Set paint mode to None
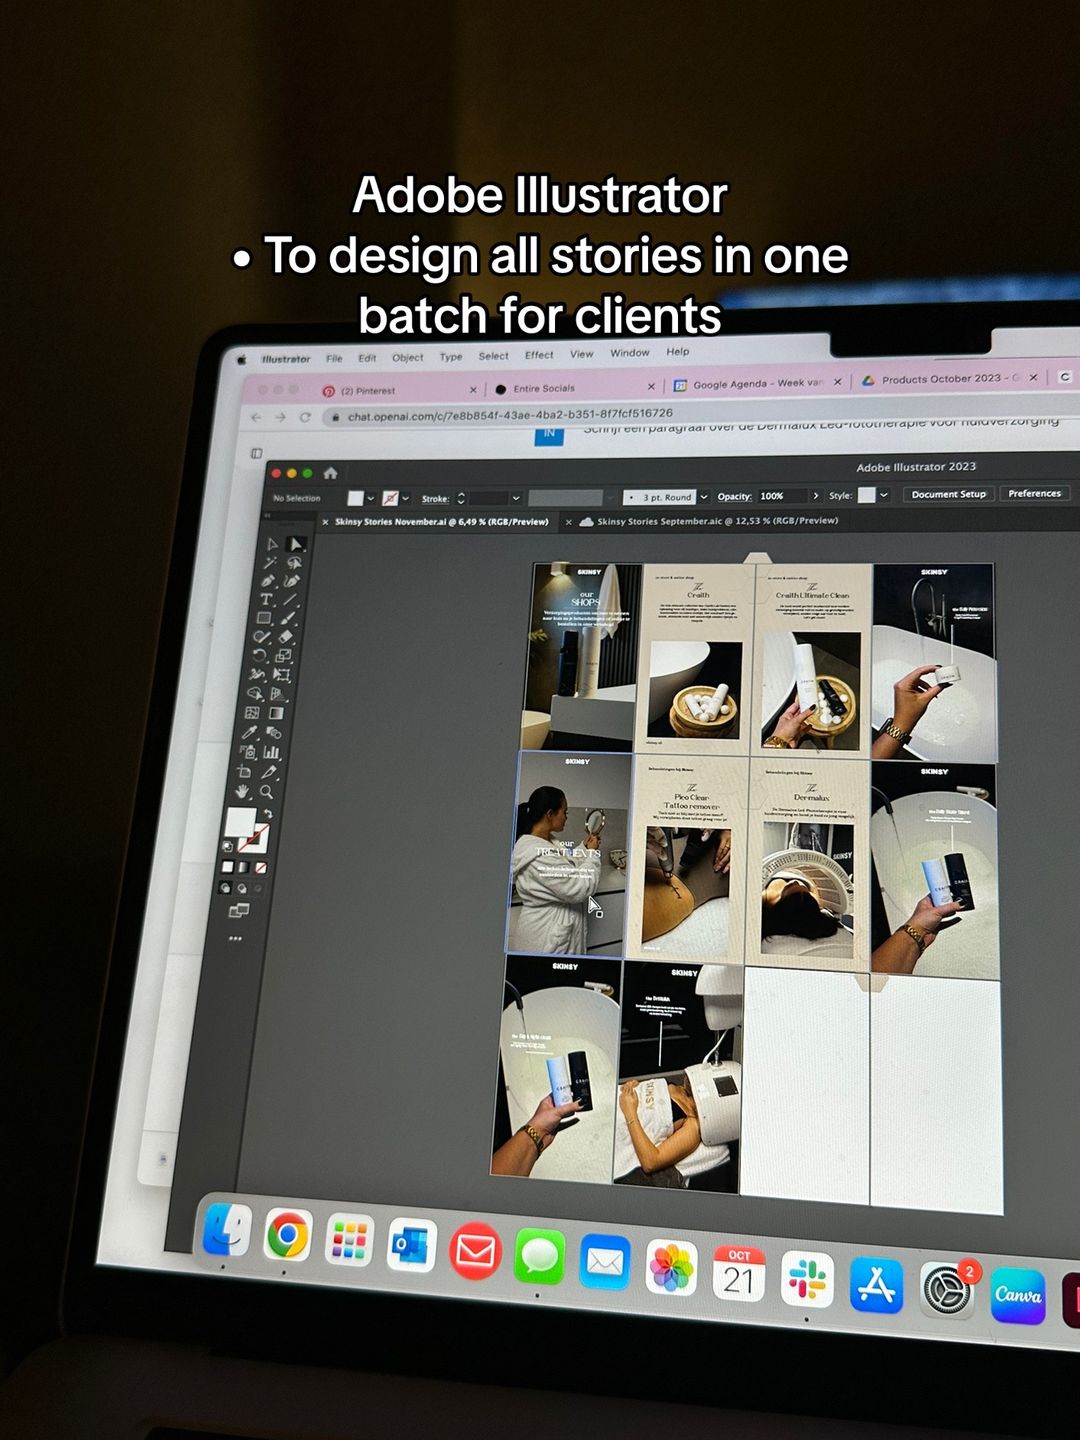This screenshot has width=1080, height=1440. point(261,867)
